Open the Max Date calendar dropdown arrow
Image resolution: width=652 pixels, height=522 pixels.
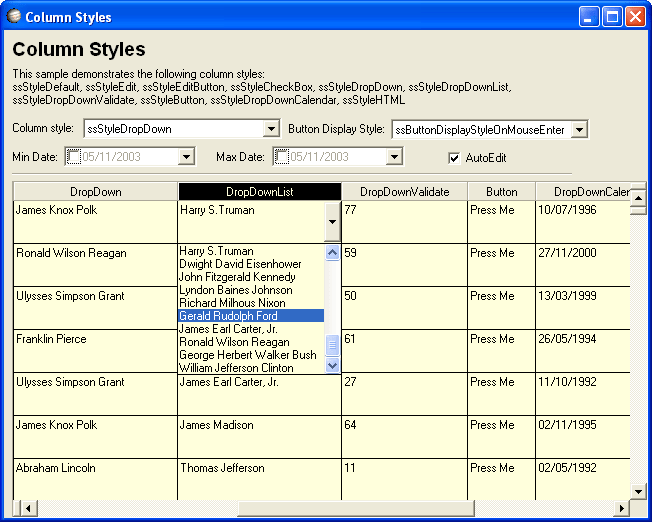coord(394,157)
